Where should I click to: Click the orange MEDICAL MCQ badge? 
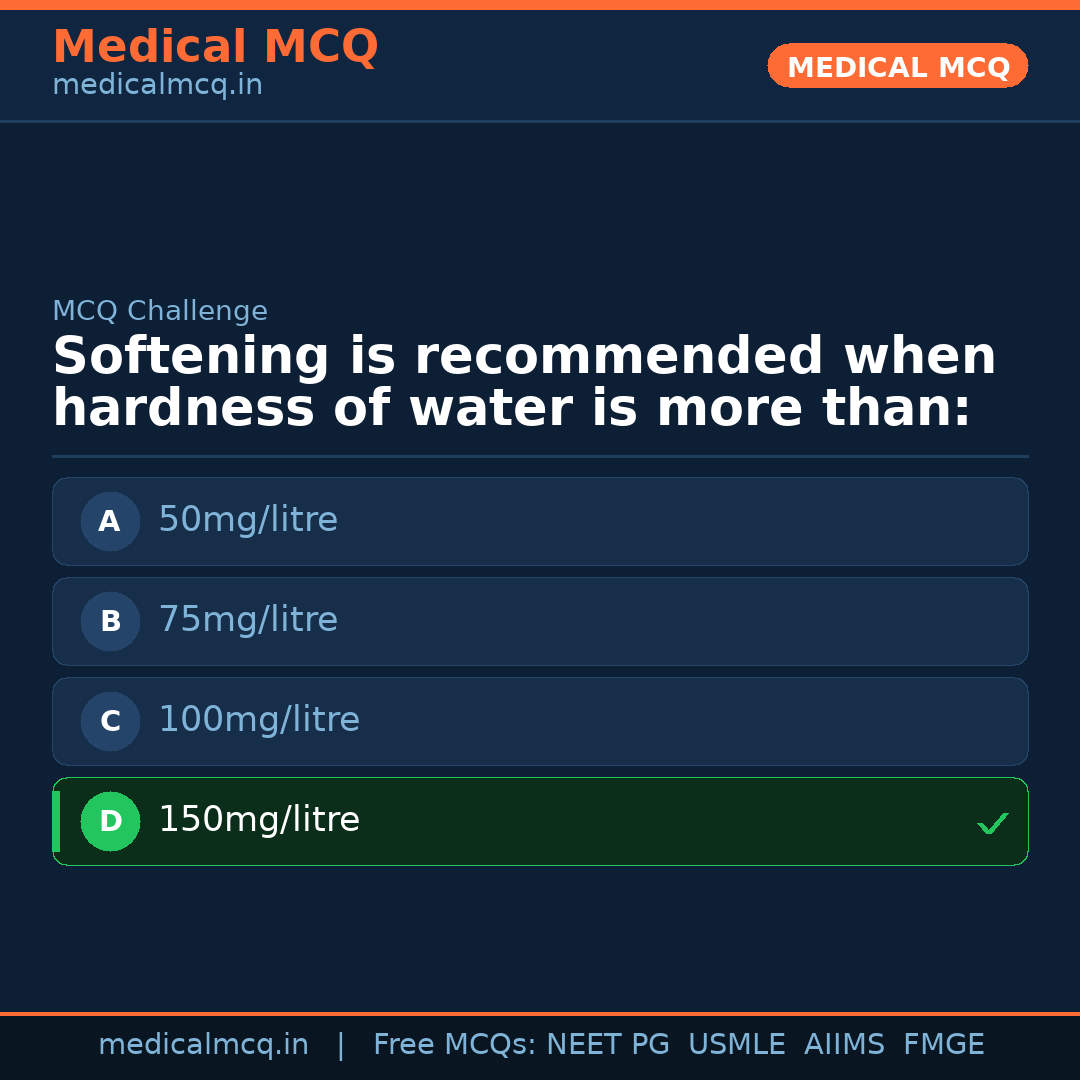(897, 67)
